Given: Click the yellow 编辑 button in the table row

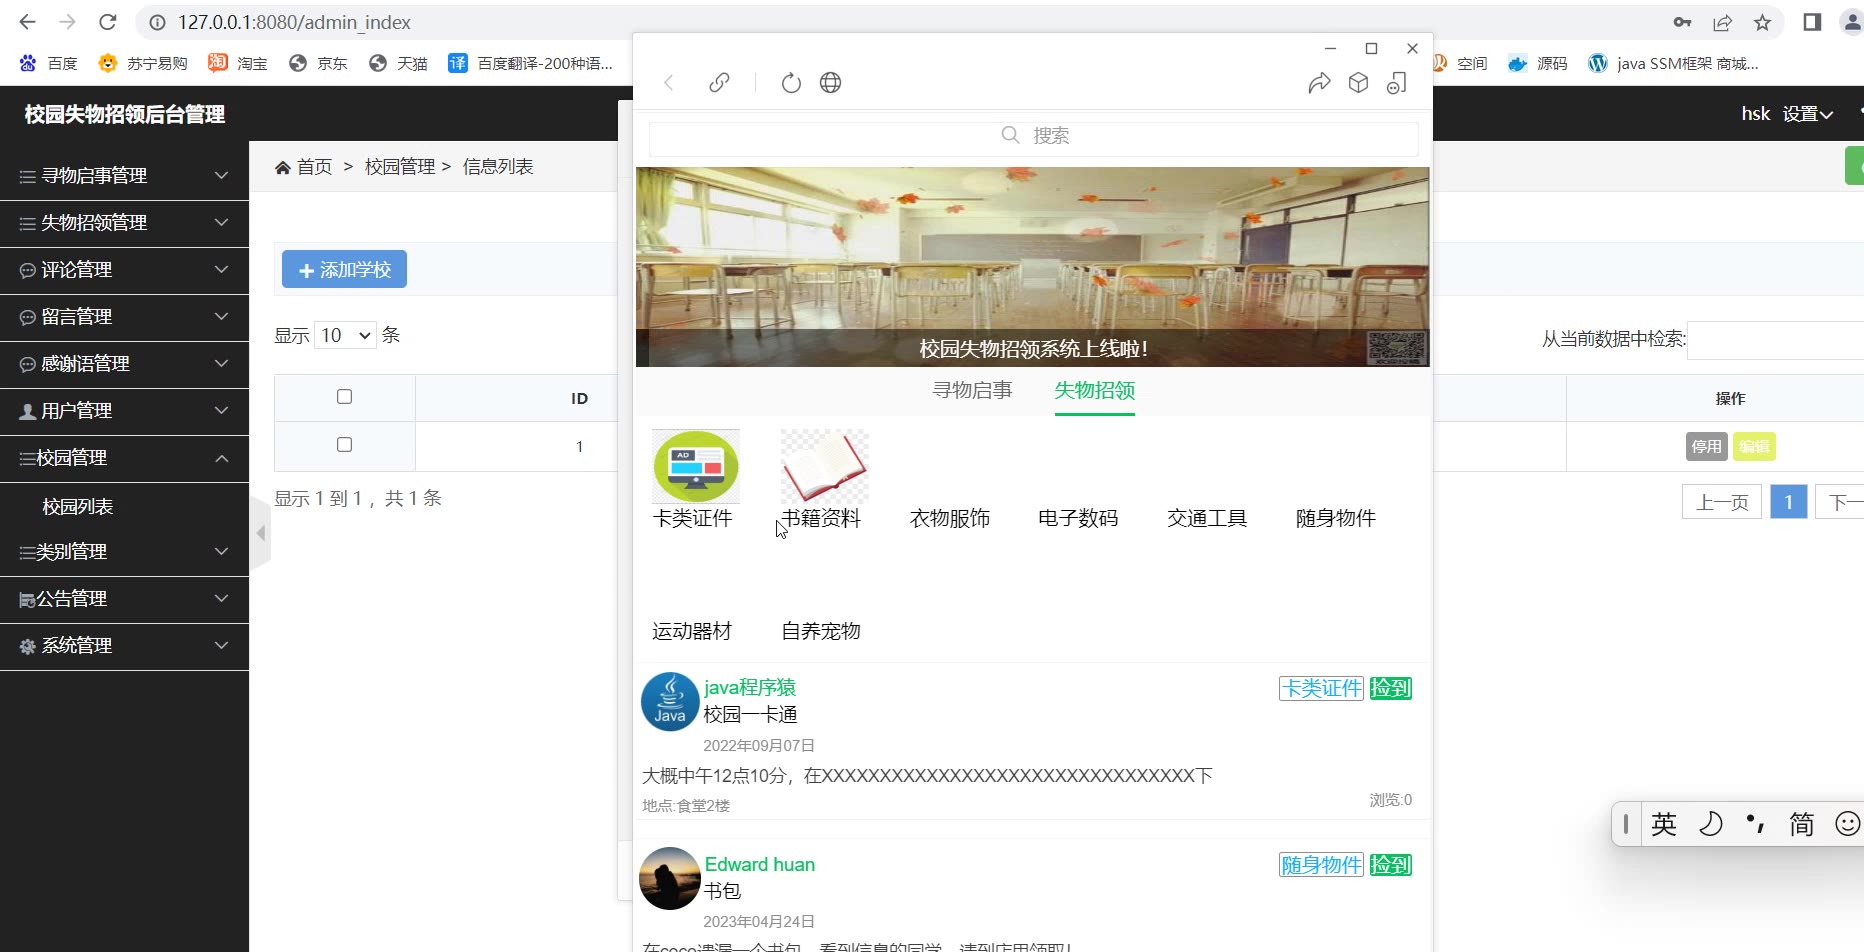Looking at the screenshot, I should pyautogui.click(x=1754, y=447).
